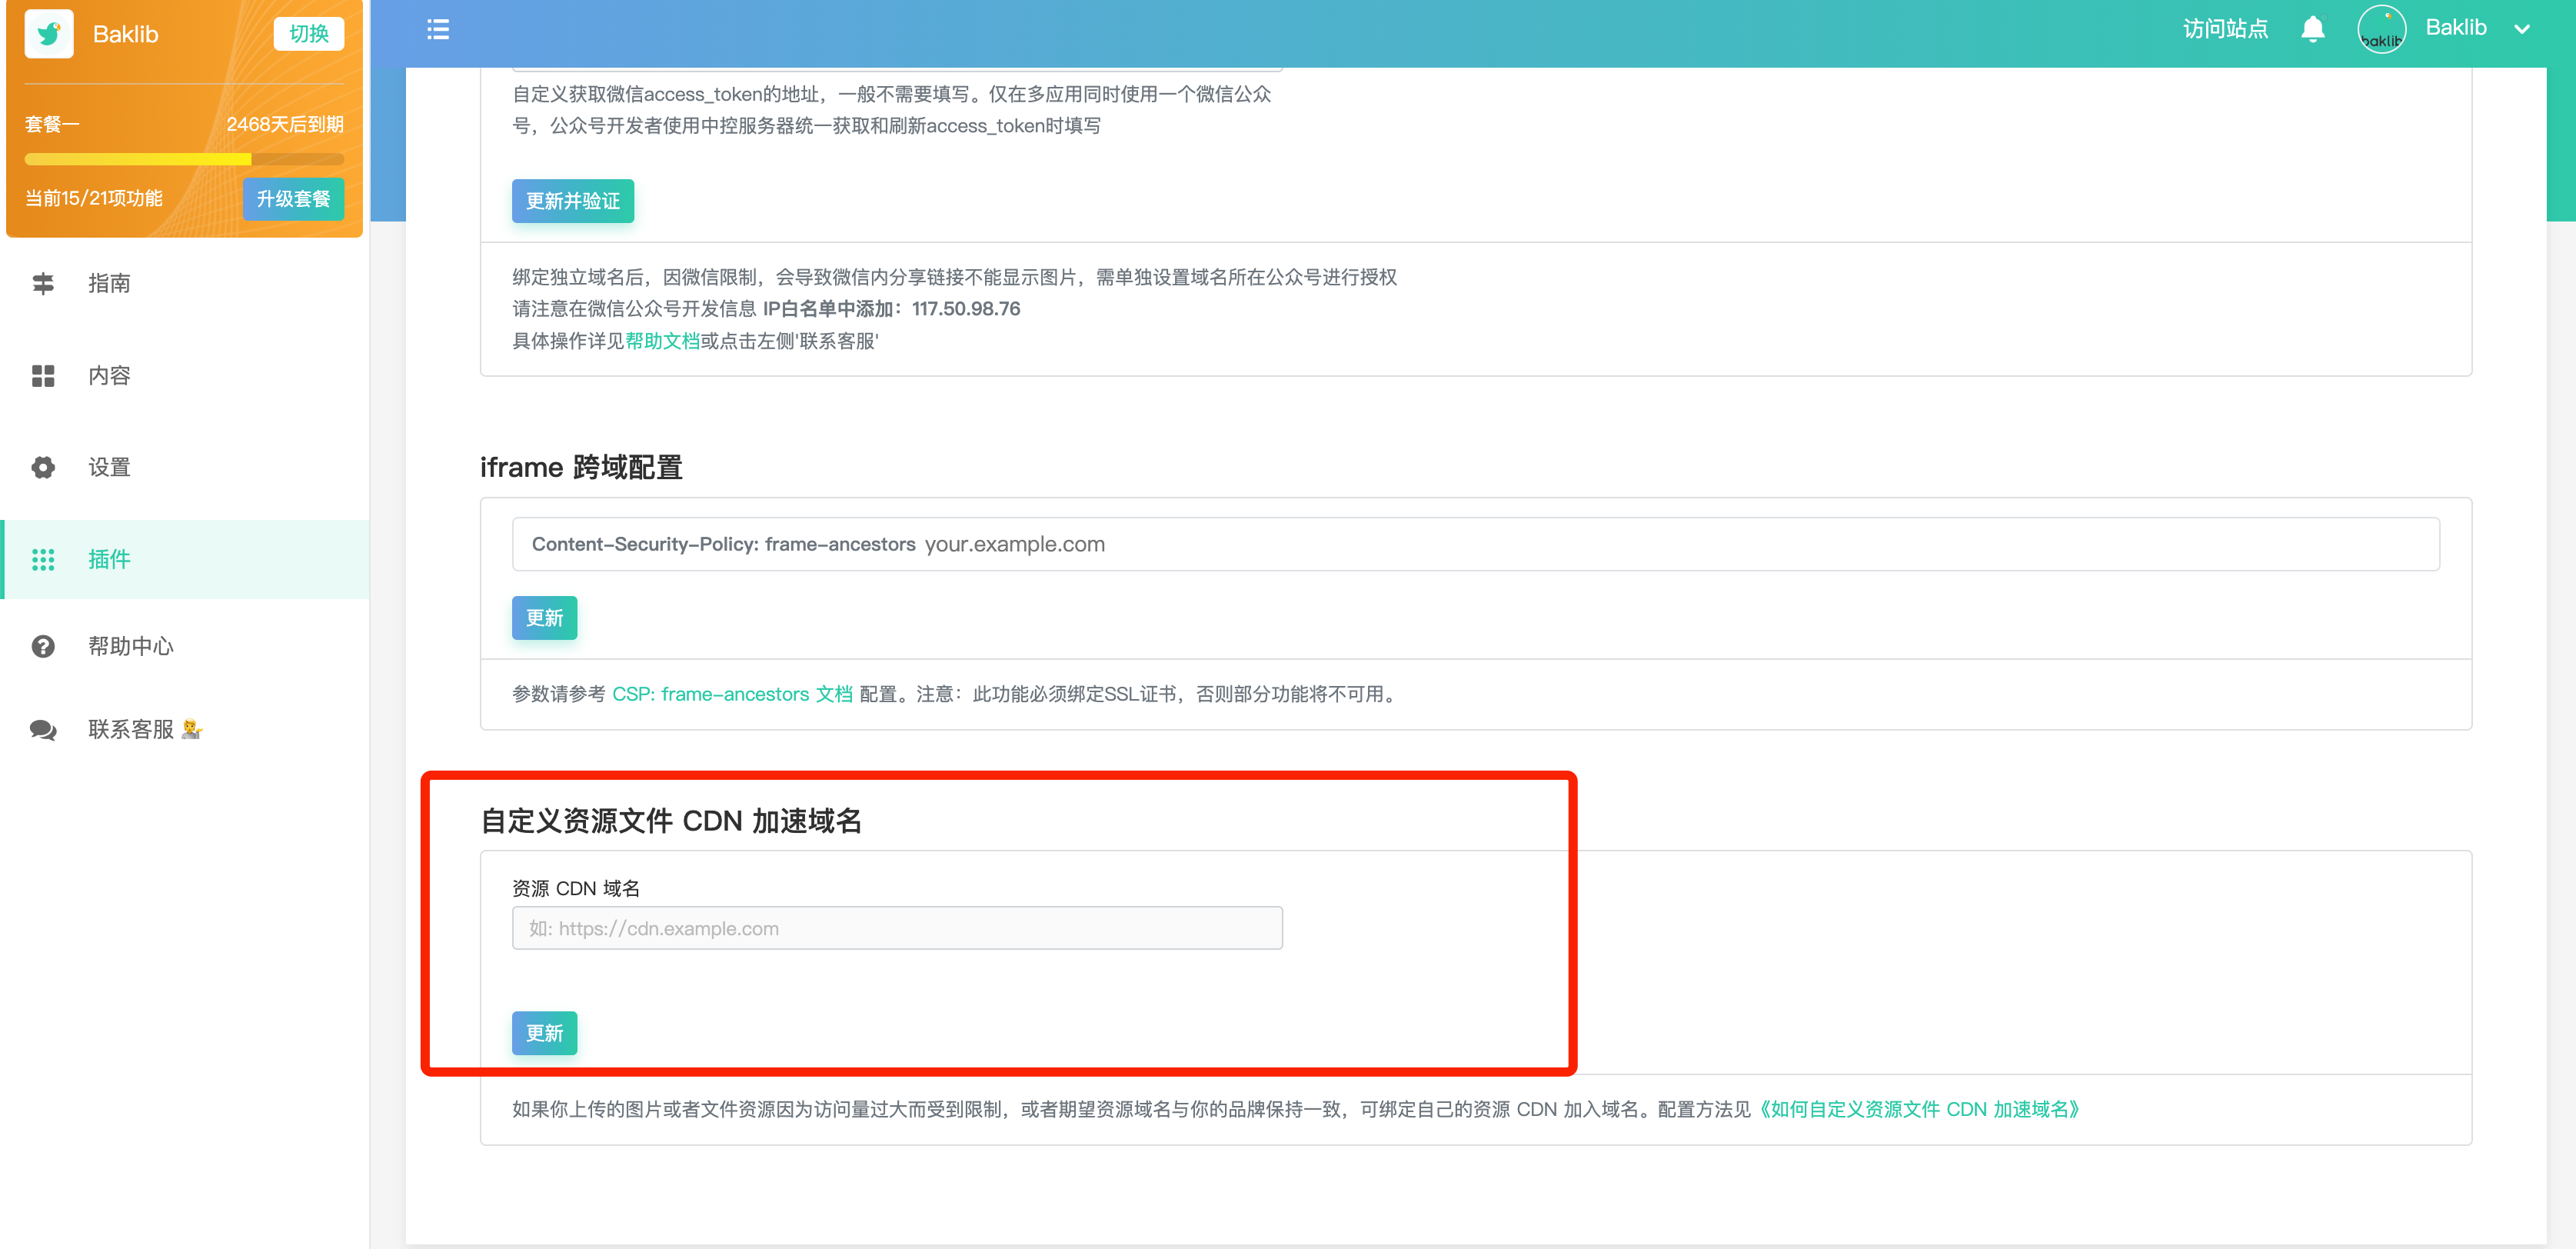Click the 内容 grid icon

click(43, 376)
